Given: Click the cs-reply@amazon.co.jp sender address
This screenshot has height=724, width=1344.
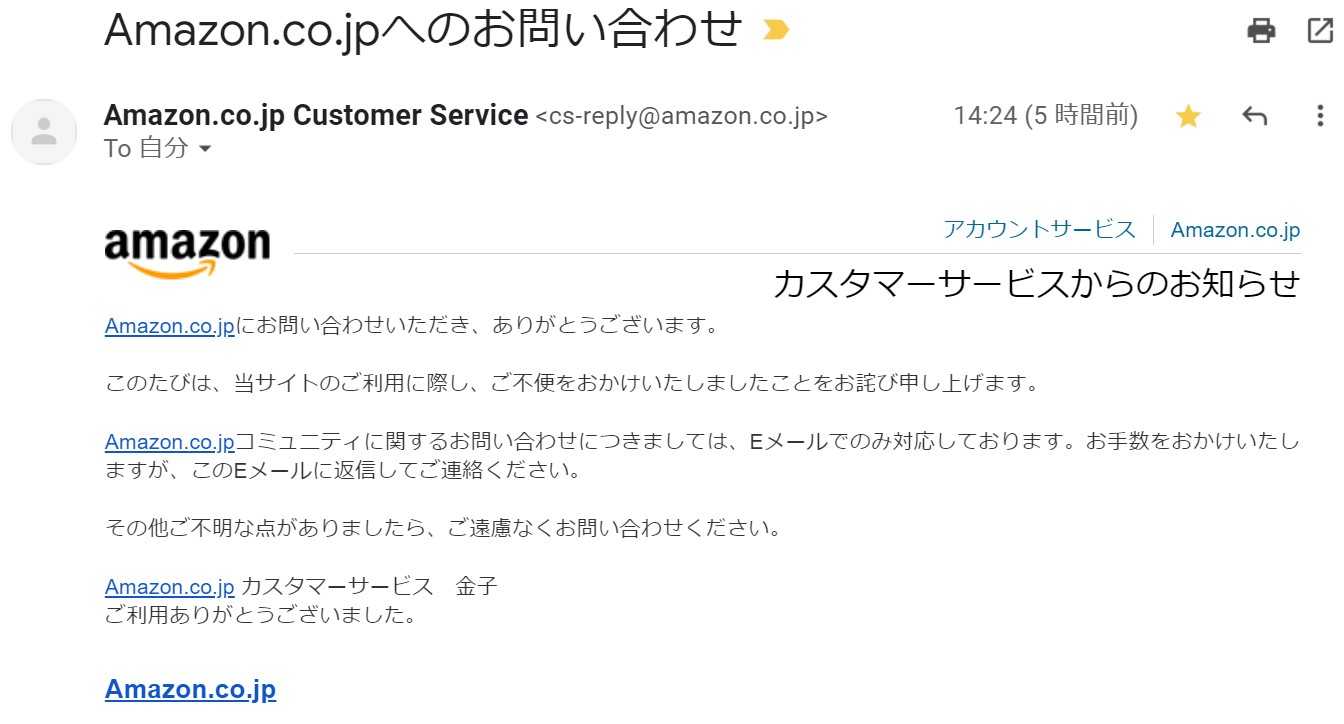Looking at the screenshot, I should tap(681, 117).
